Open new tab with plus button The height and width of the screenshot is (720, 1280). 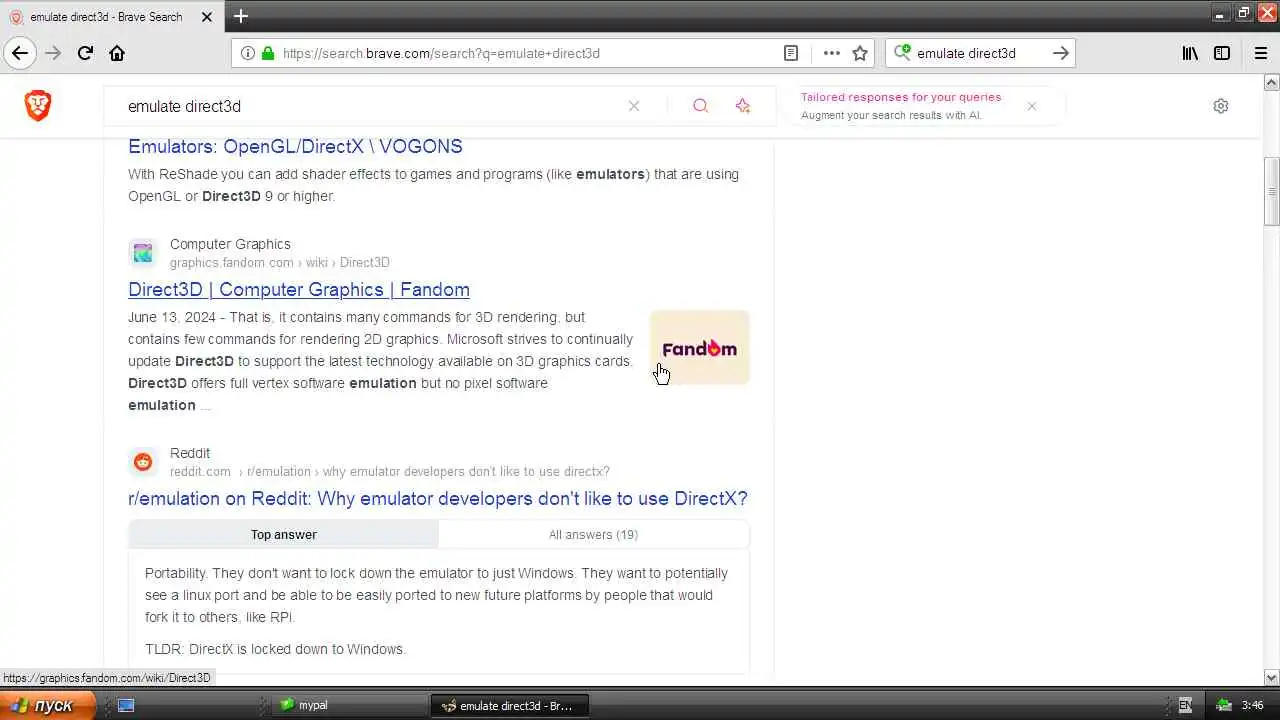(241, 16)
